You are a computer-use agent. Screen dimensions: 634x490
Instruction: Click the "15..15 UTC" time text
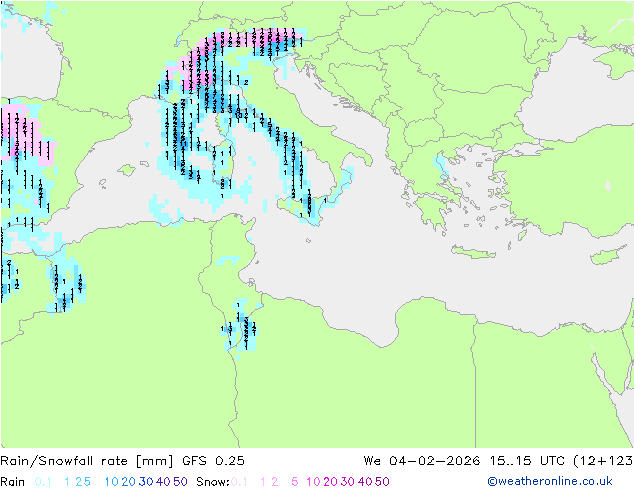527,461
